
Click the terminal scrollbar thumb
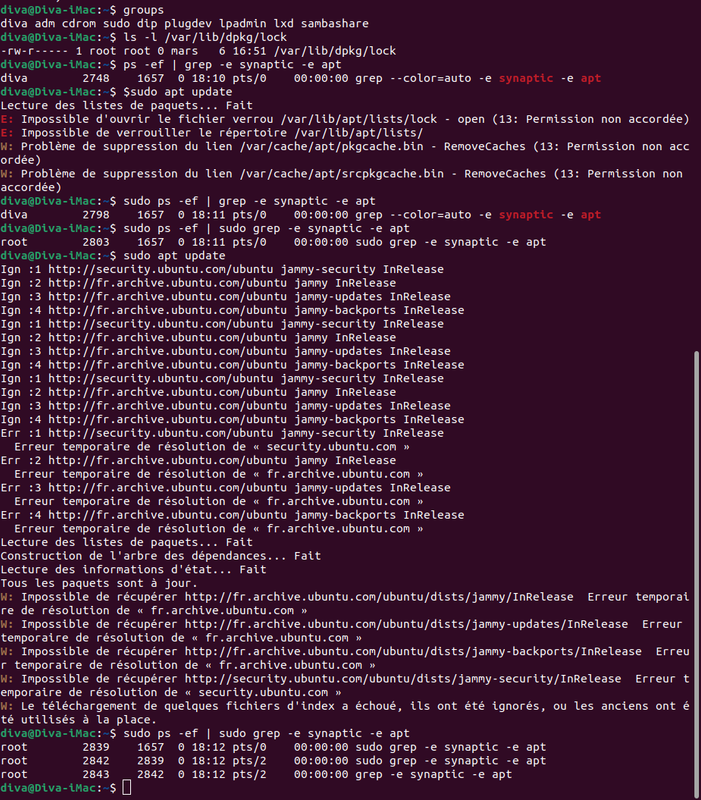point(696,574)
